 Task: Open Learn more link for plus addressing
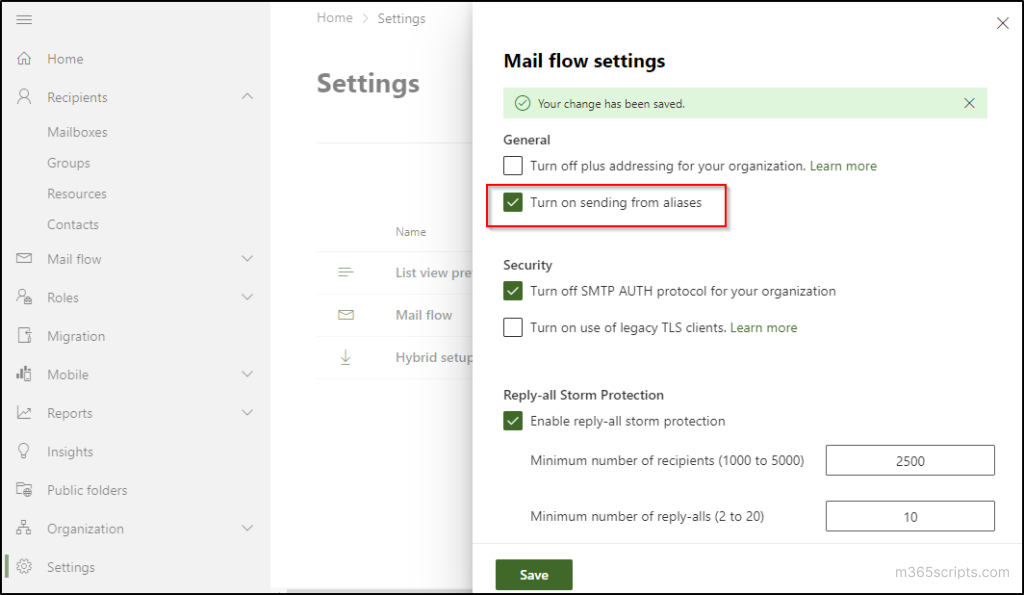coord(843,166)
